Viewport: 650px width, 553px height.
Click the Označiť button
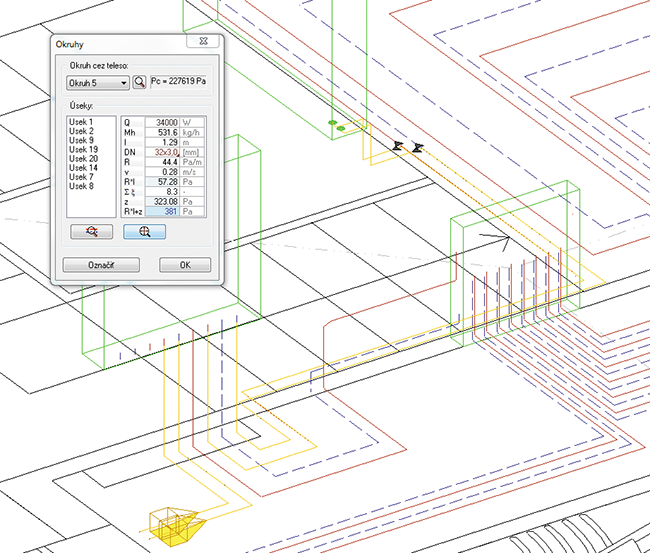point(101,265)
